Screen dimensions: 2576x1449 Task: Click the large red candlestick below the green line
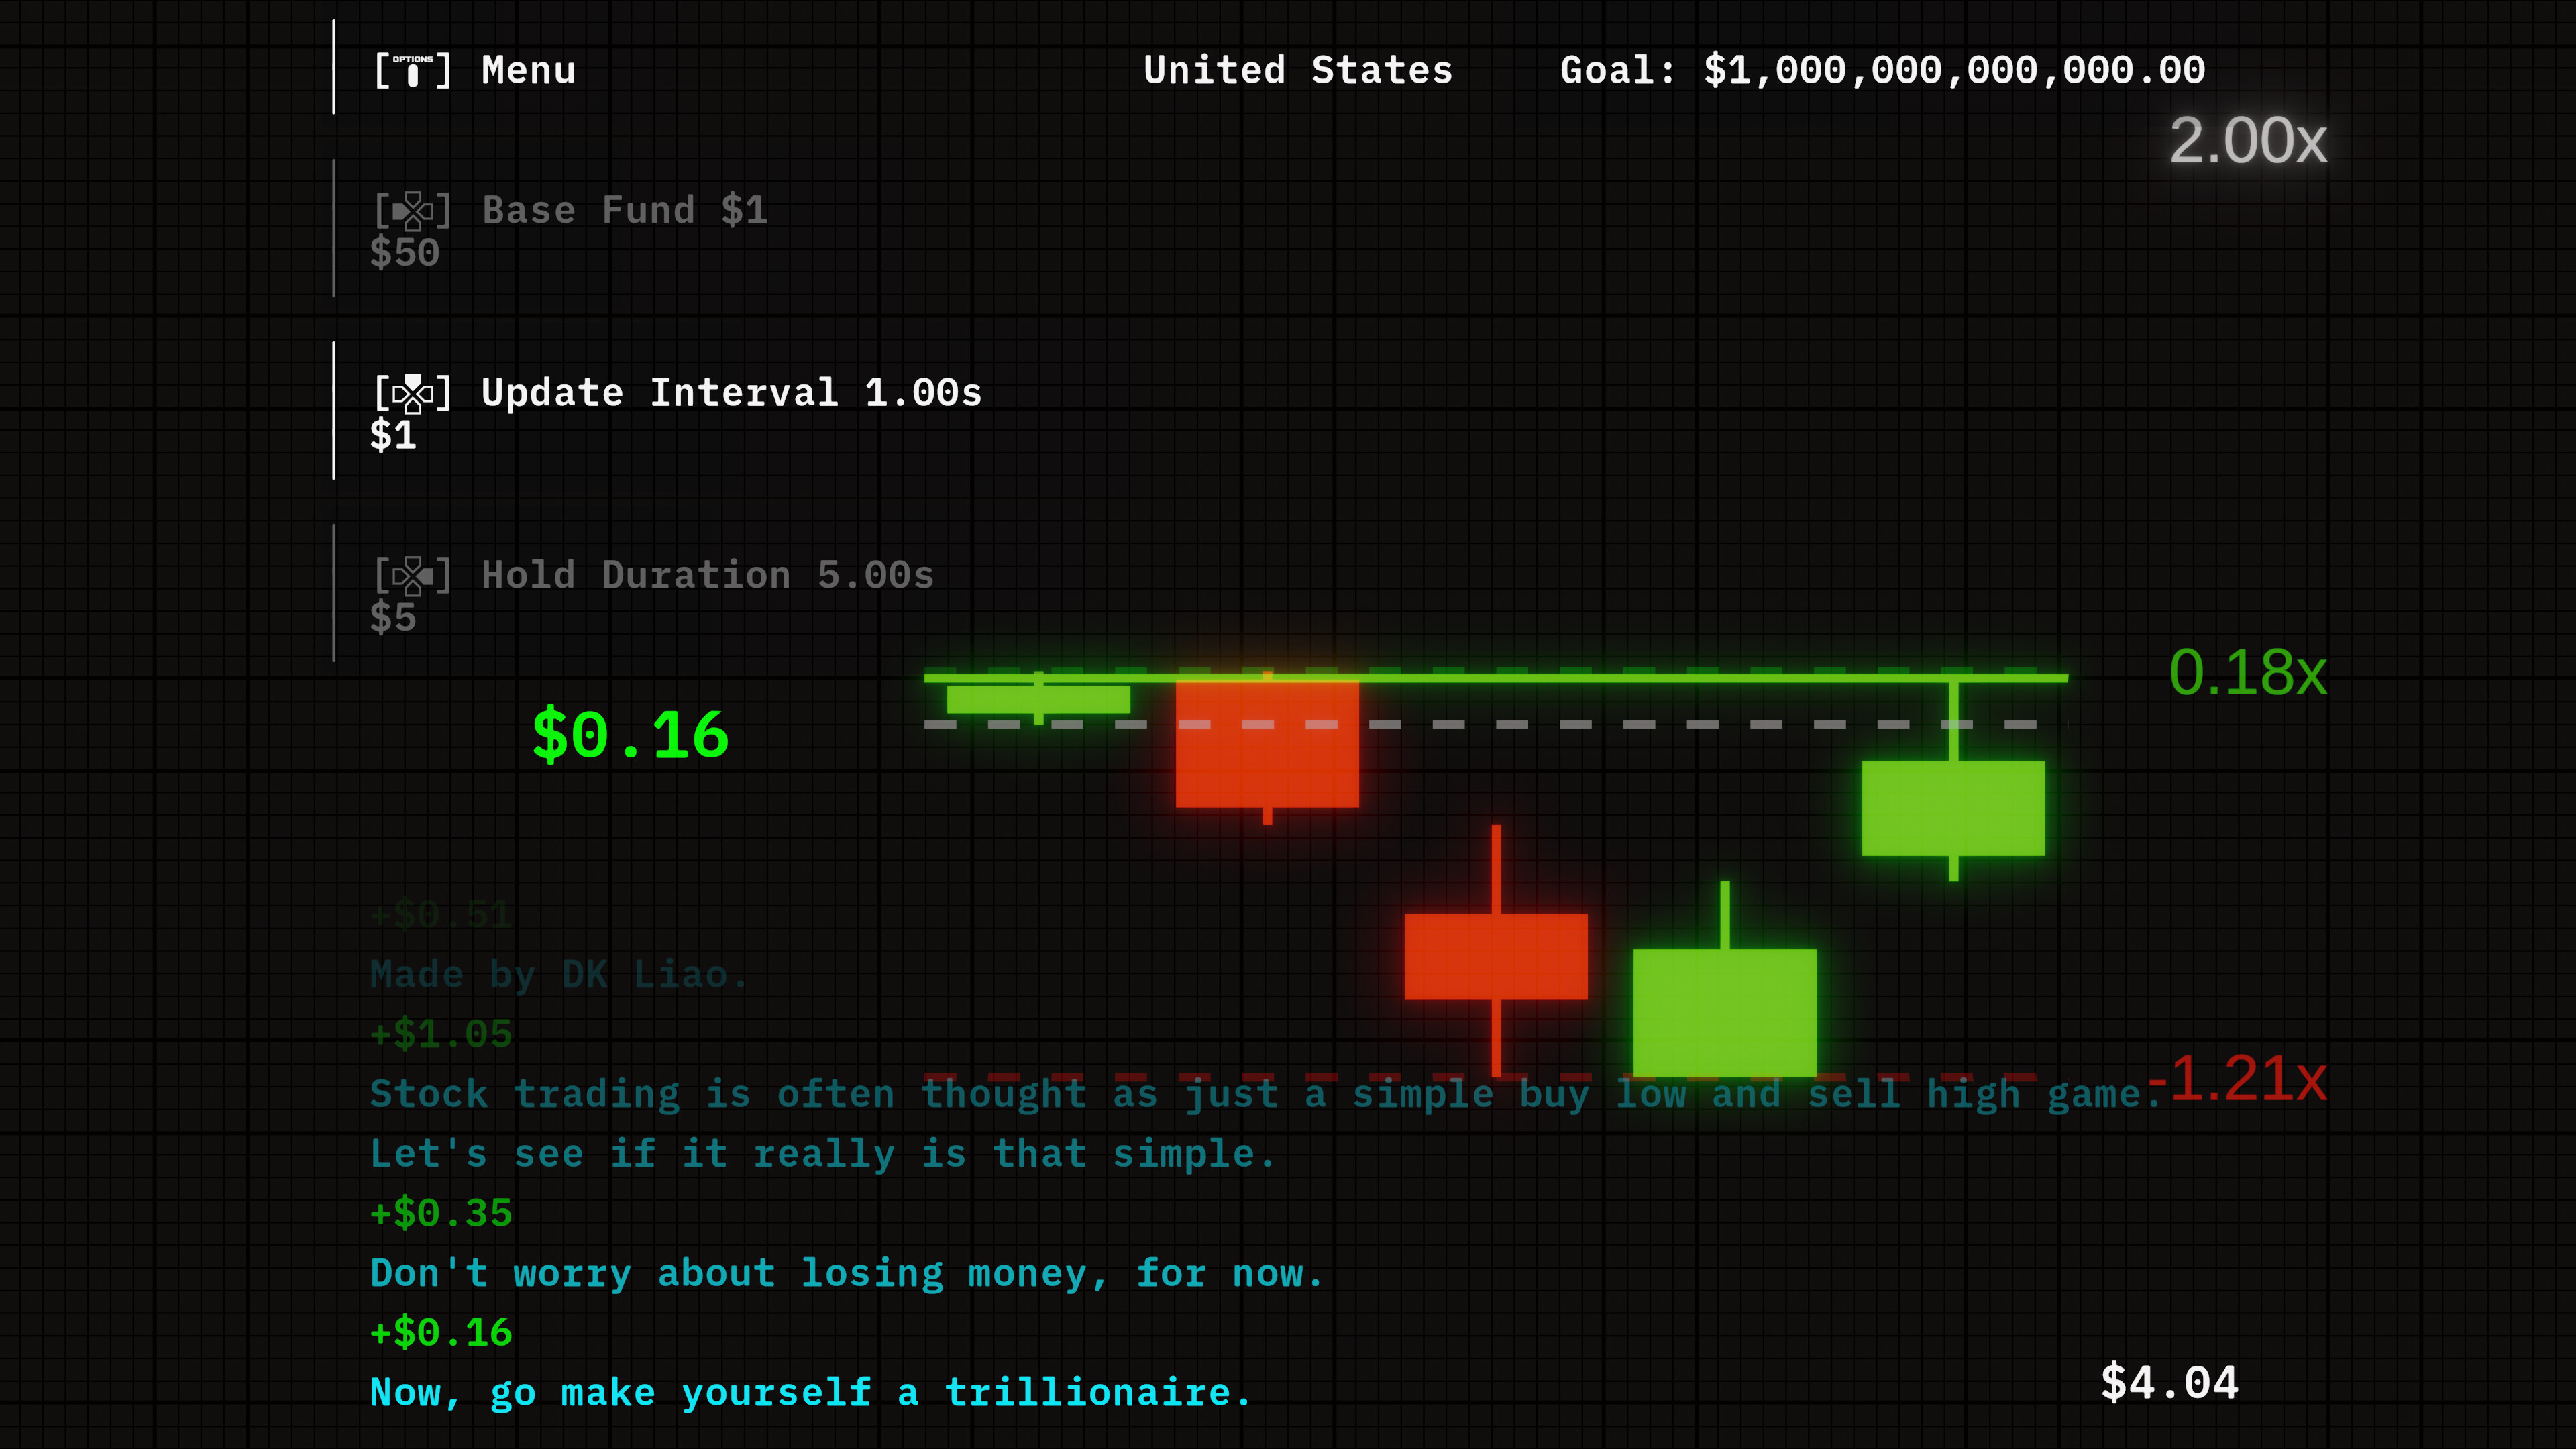click(x=1267, y=745)
